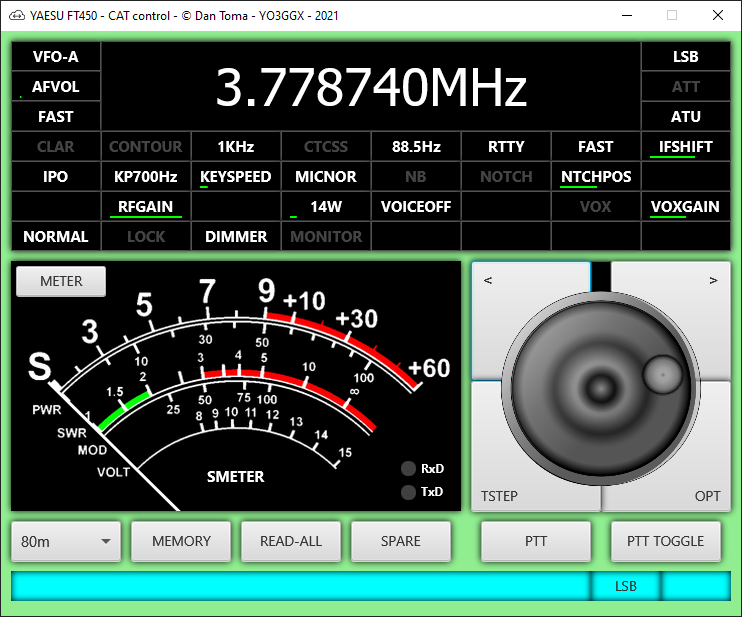Screen dimensions: 742x617
Task: Click the small finger dimple on the tuning dial
Action: pos(662,374)
